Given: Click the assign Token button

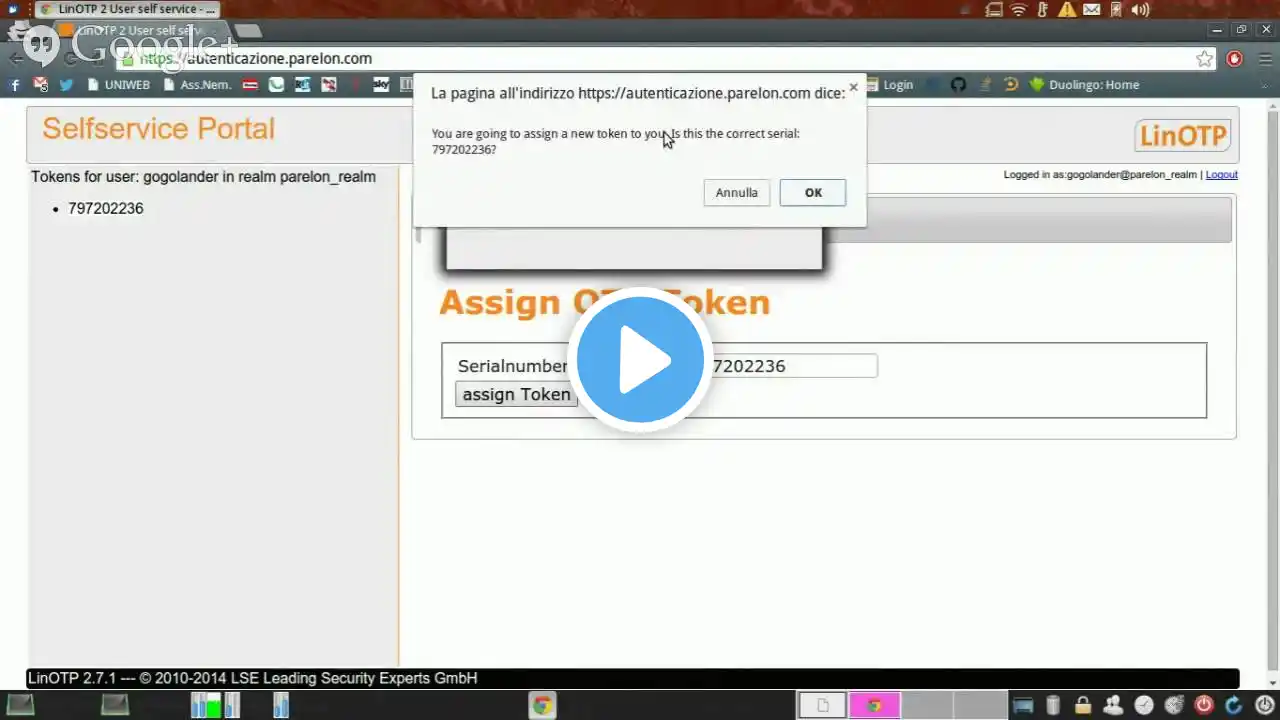Looking at the screenshot, I should [x=516, y=394].
